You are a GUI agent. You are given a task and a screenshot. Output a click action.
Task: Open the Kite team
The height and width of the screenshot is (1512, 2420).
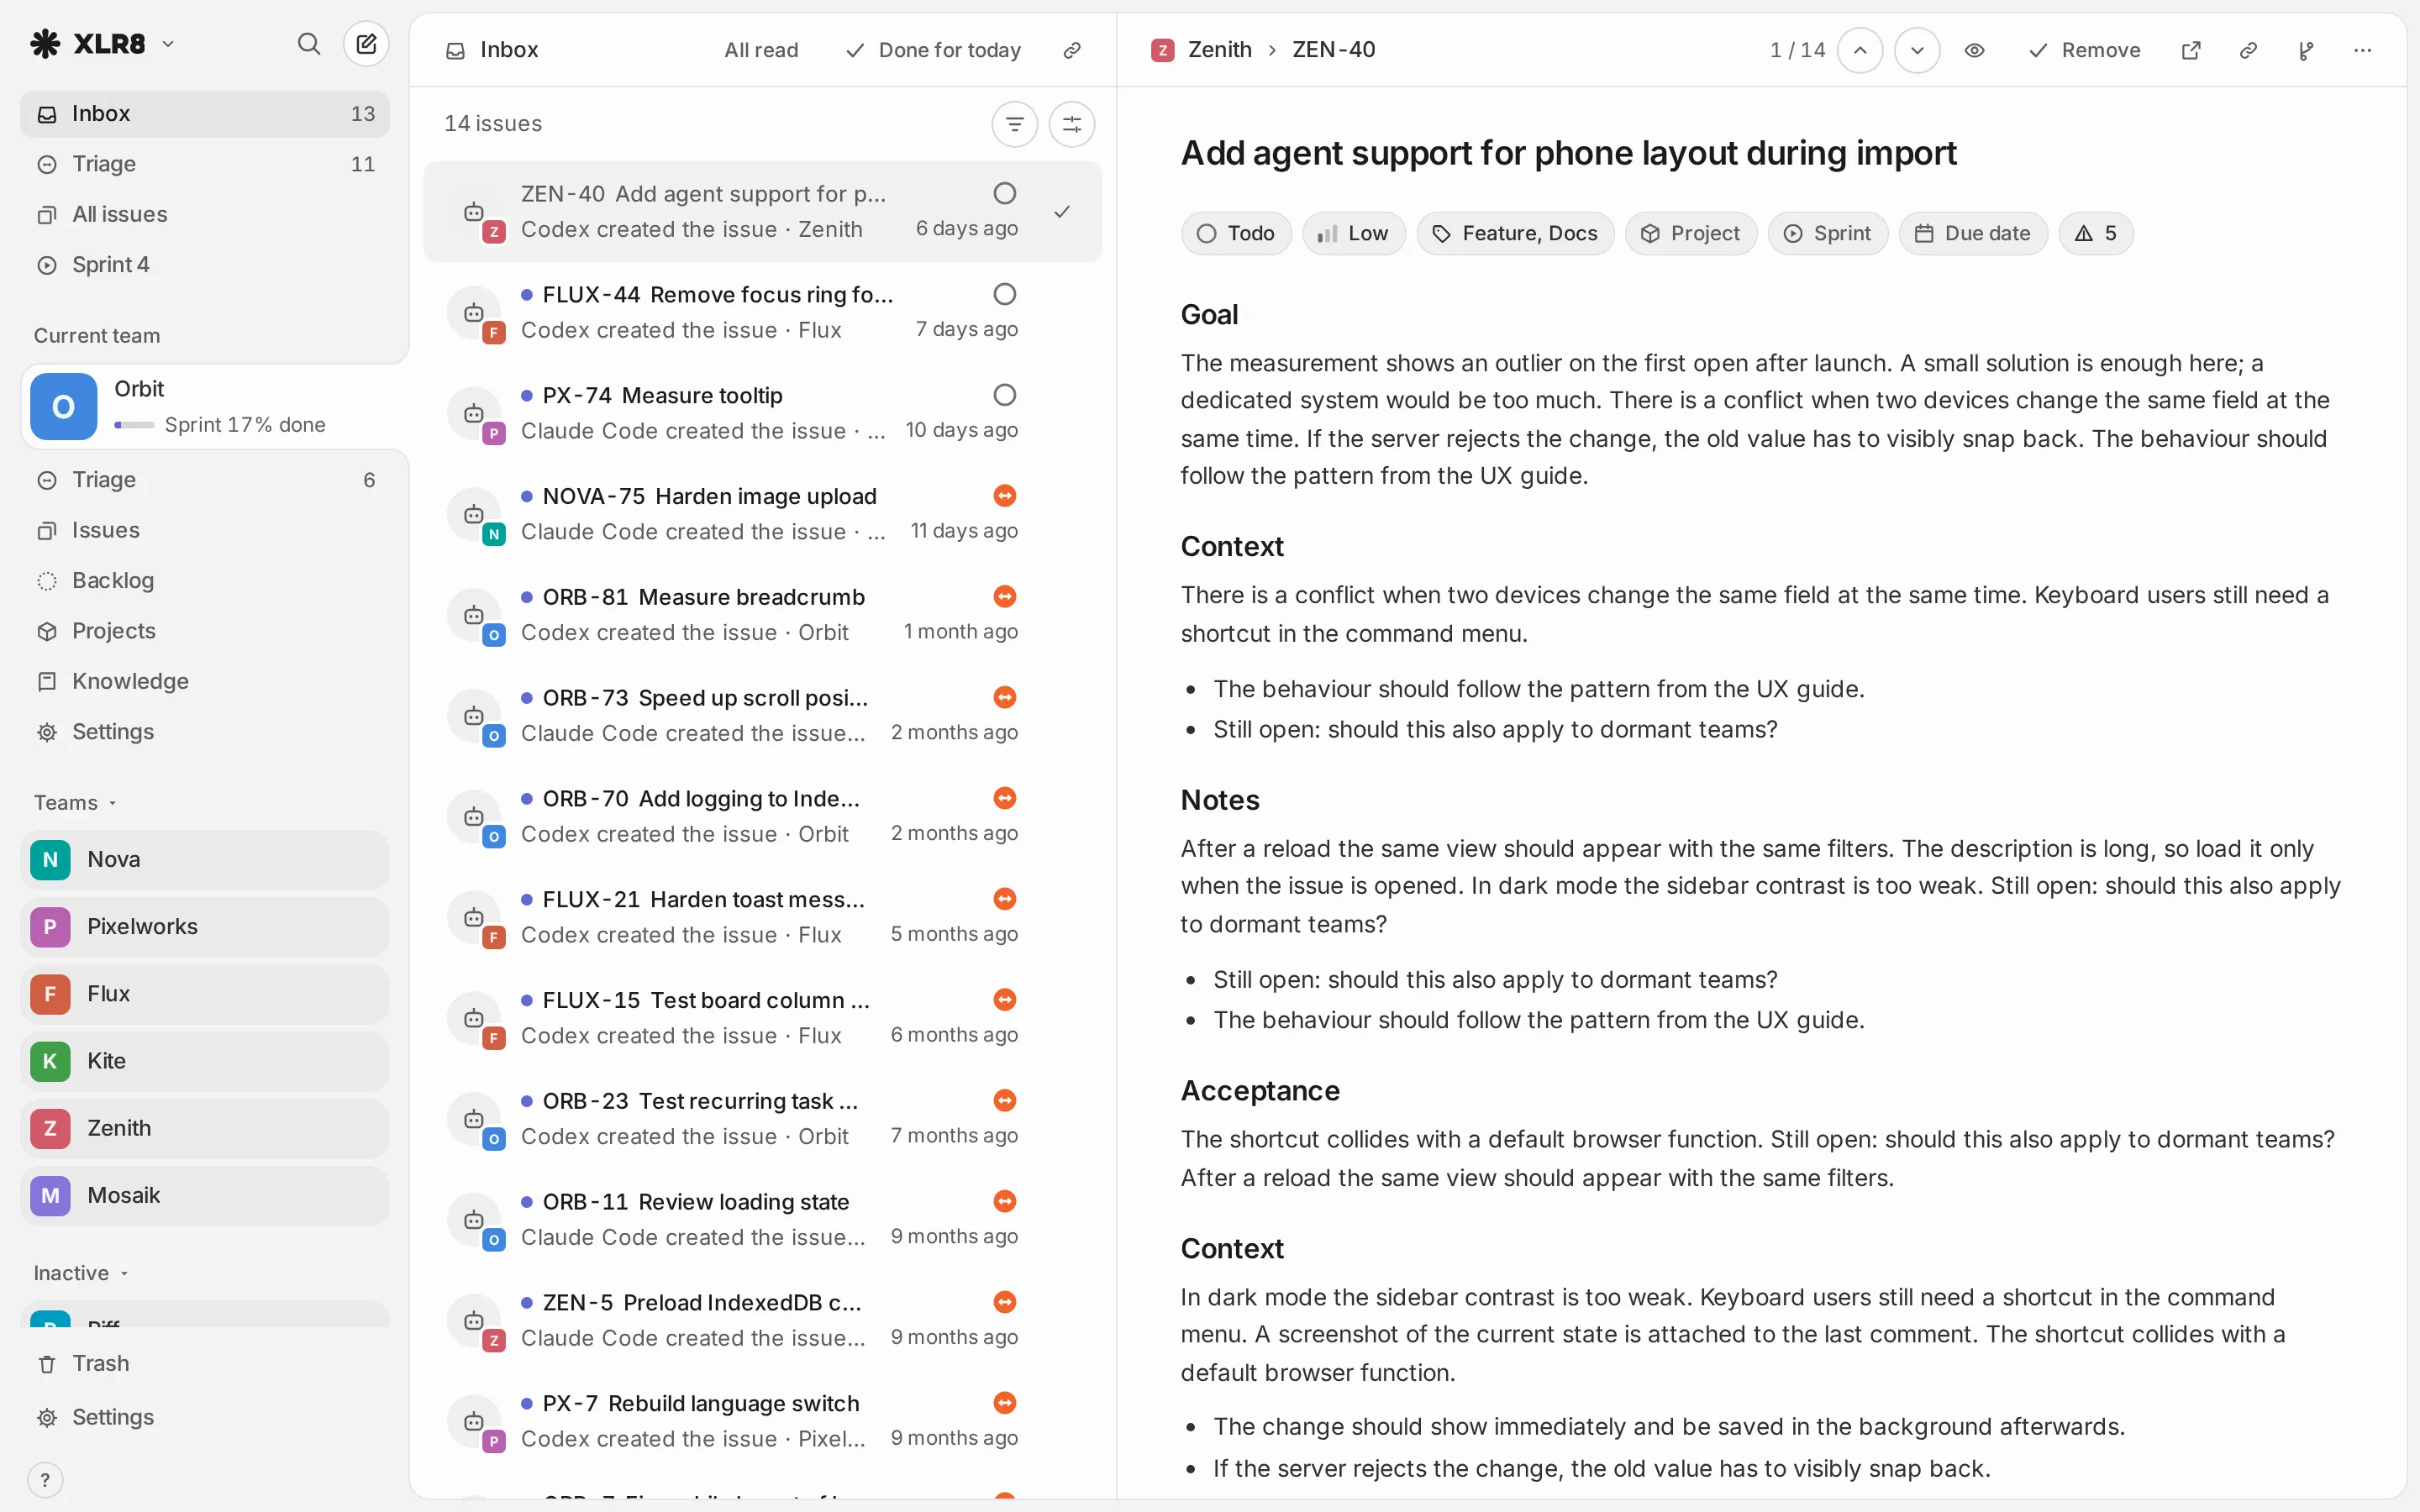[204, 1061]
